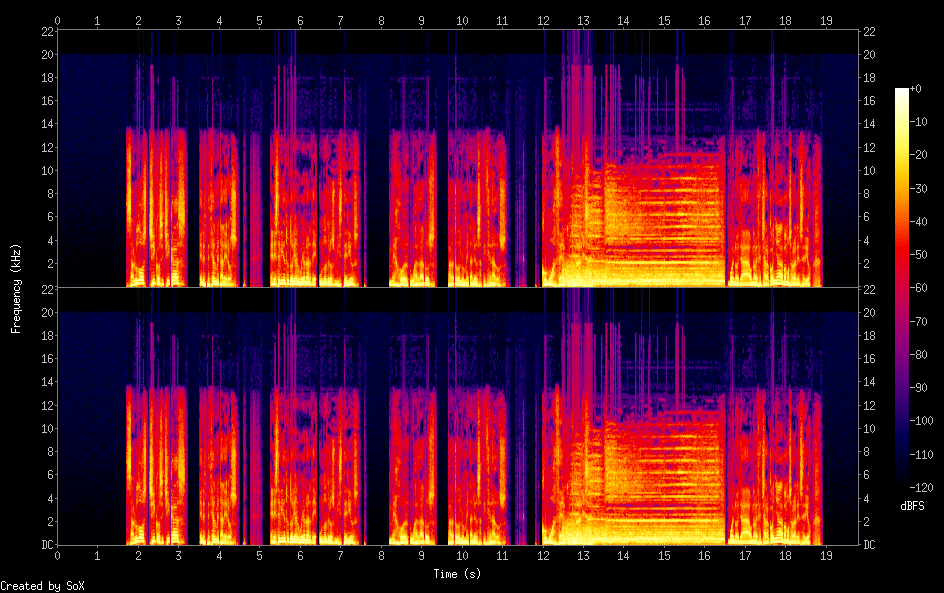The width and height of the screenshot is (944, 593).
Task: Click the '-50' label on the dBFS scale
Action: [919, 255]
